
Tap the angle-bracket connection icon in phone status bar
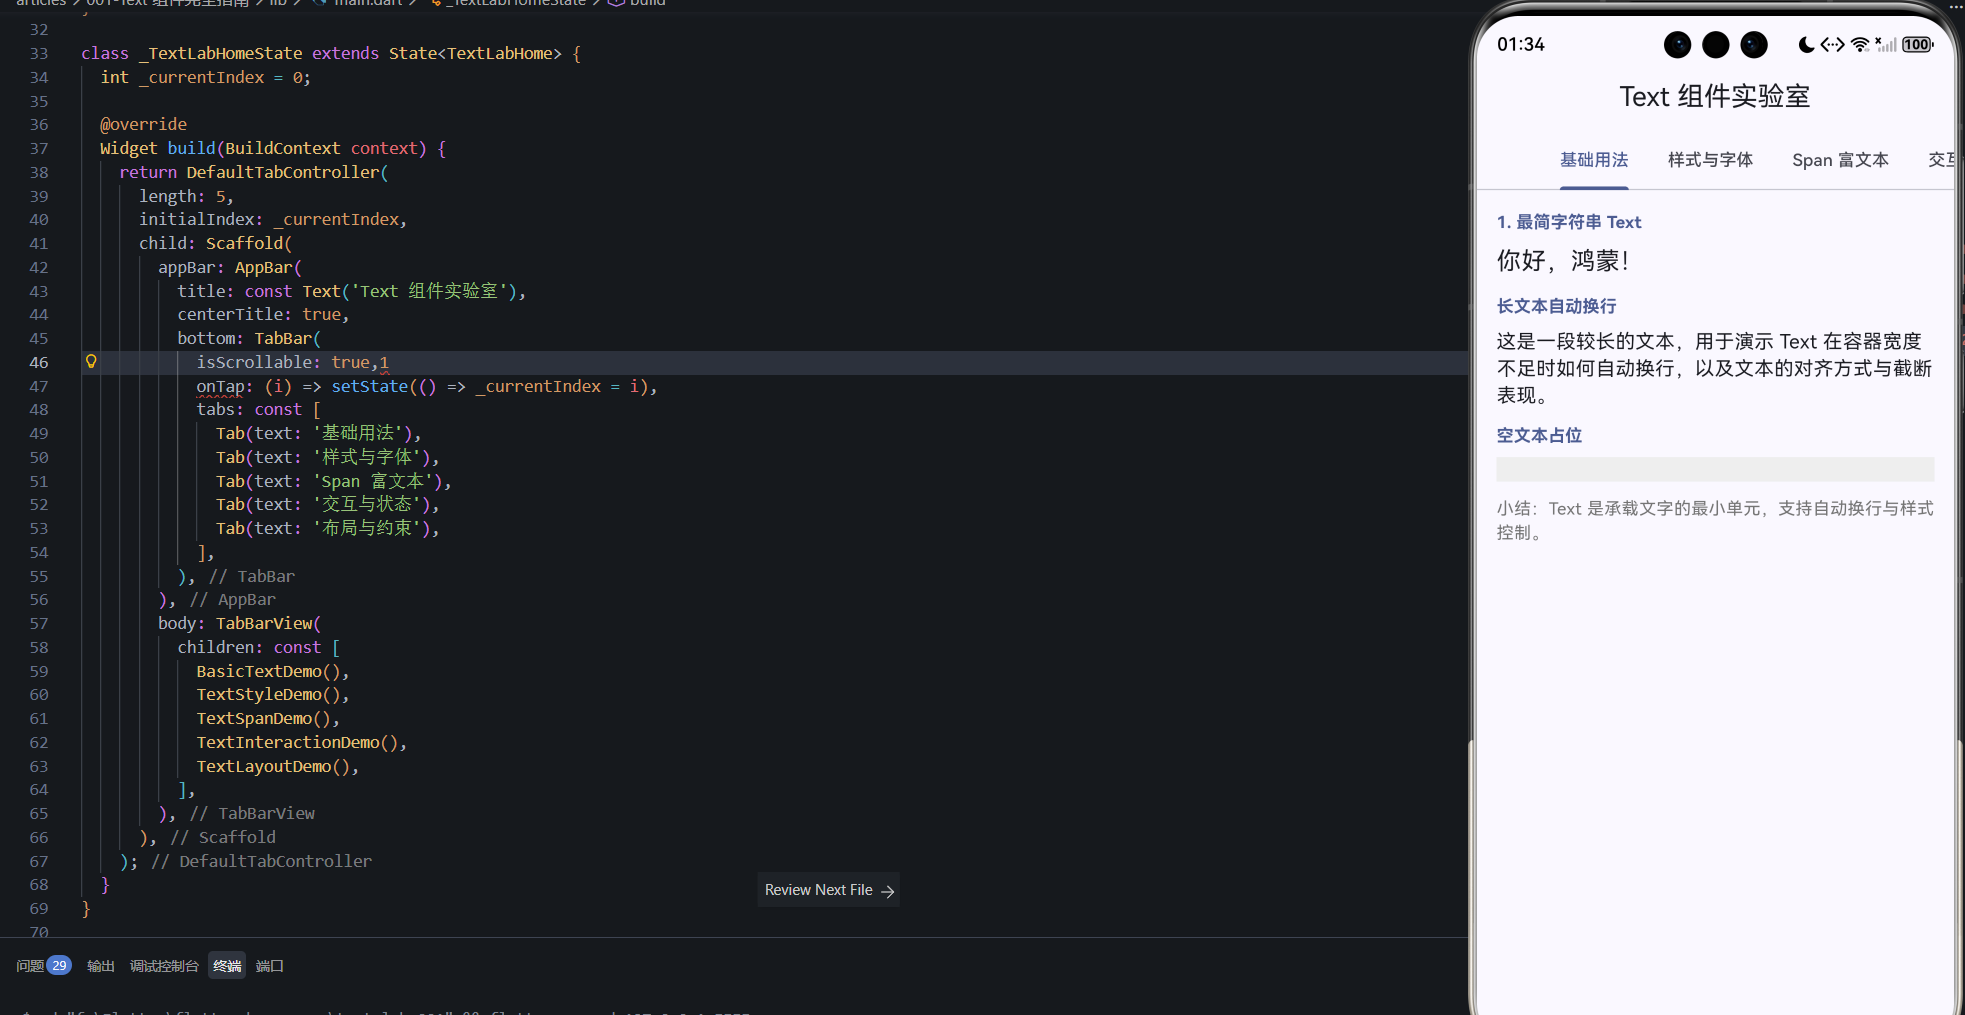(x=1832, y=45)
